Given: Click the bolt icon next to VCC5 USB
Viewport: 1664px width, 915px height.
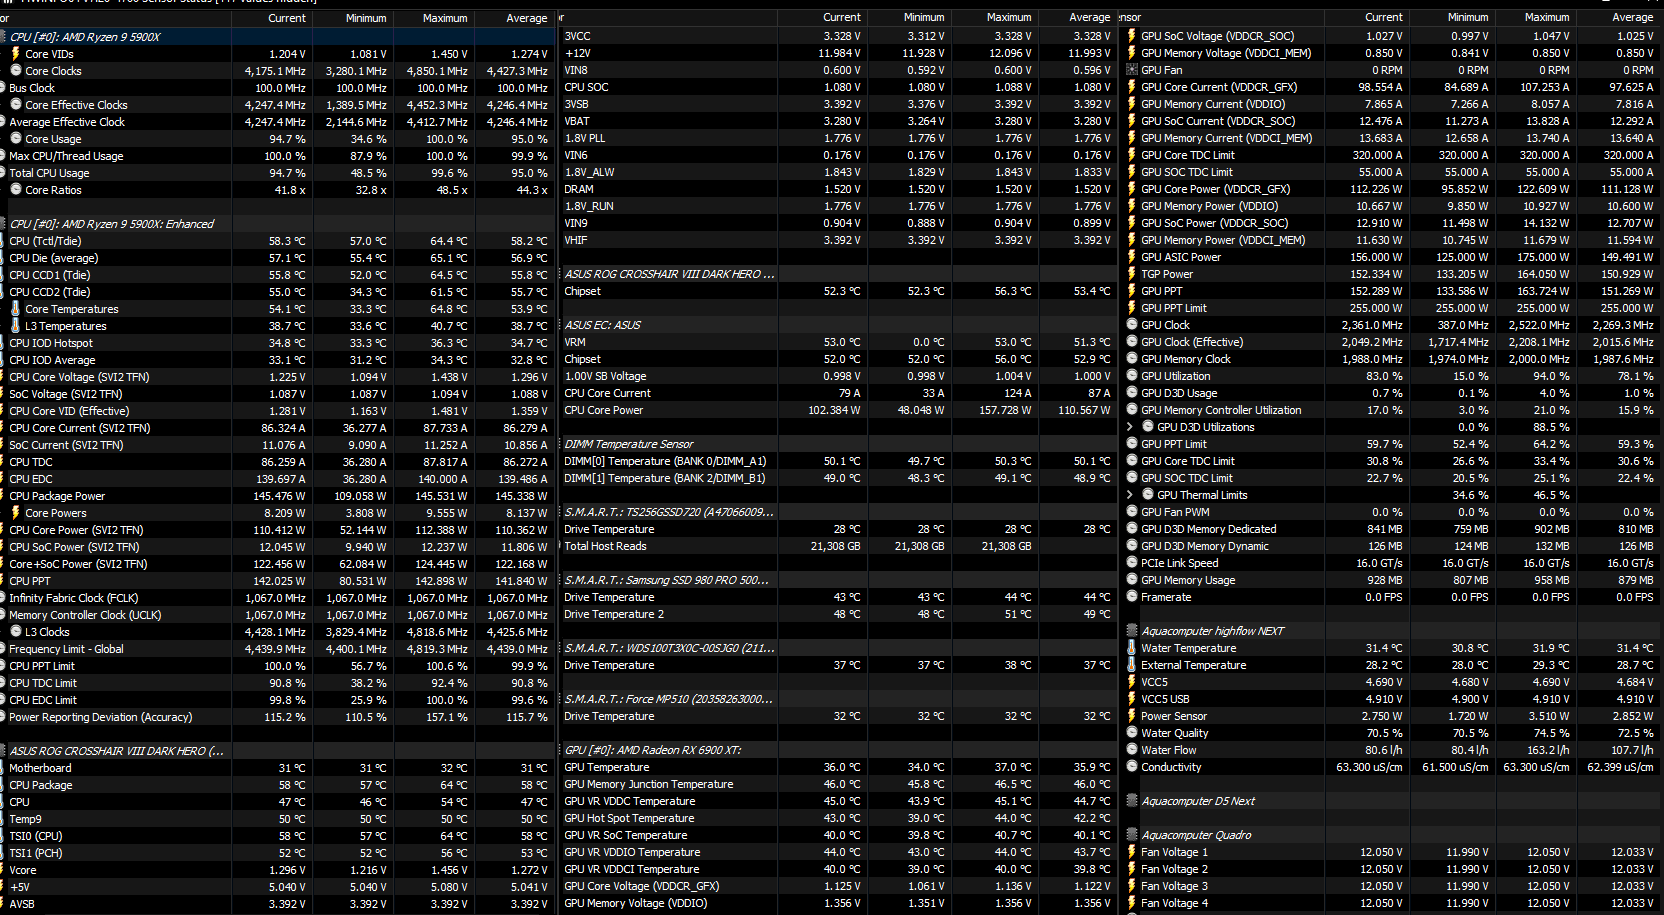Looking at the screenshot, I should coord(1132,699).
